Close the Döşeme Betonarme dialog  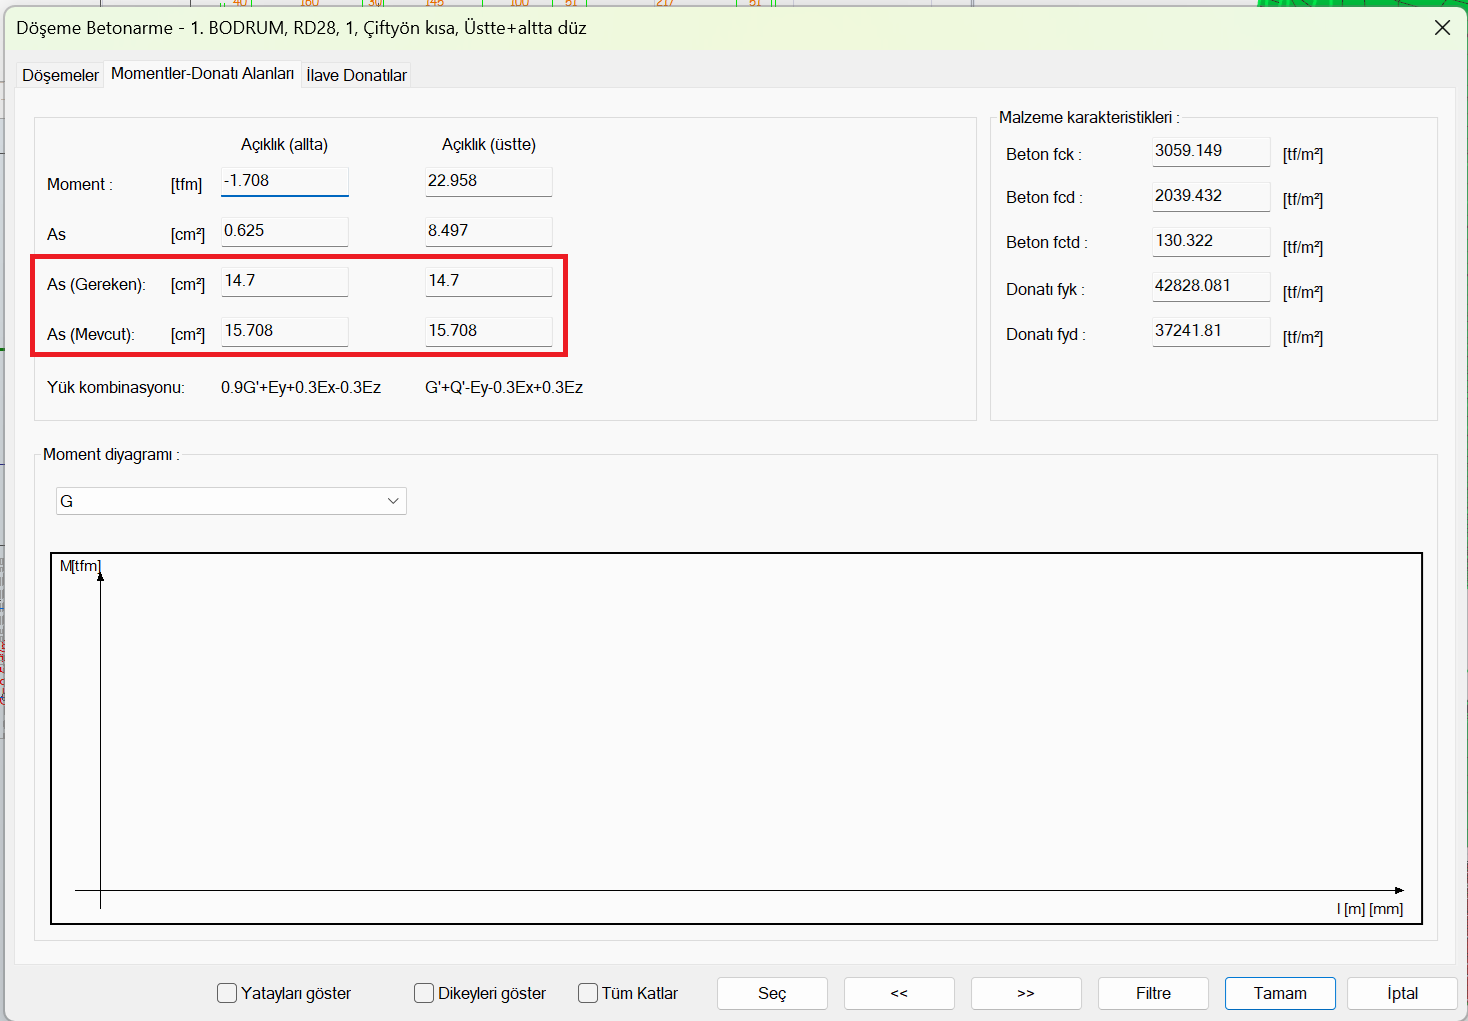pyautogui.click(x=1442, y=28)
